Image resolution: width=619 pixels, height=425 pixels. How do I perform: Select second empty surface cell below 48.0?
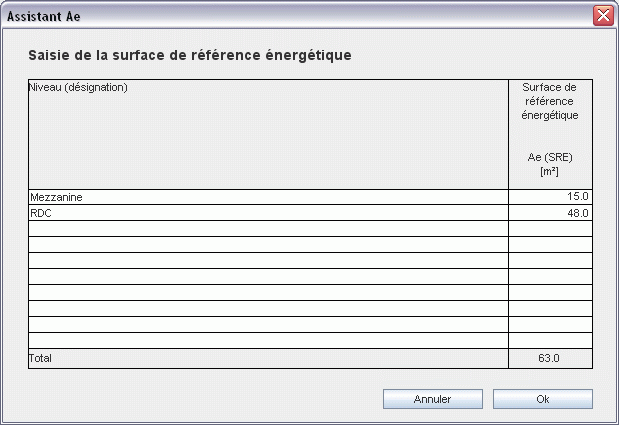tap(550, 245)
